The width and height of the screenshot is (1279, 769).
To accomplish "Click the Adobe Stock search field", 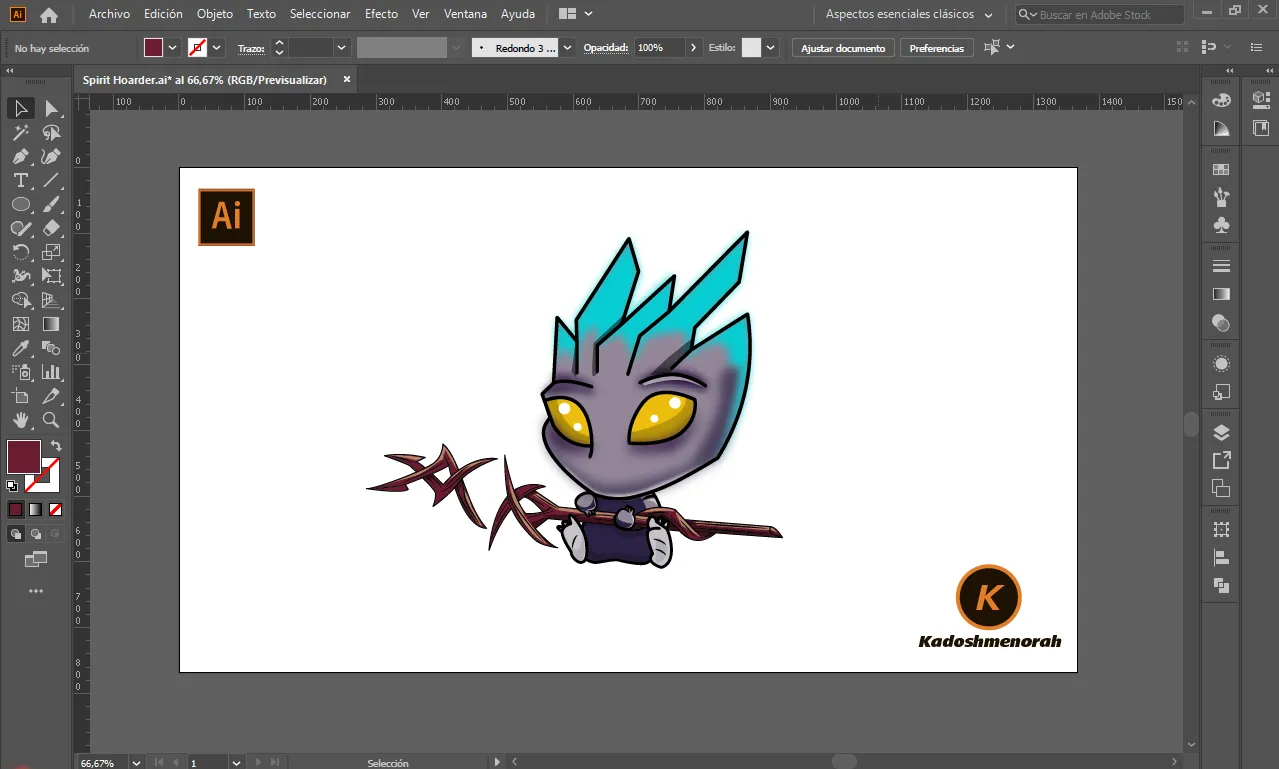I will click(x=1100, y=15).
